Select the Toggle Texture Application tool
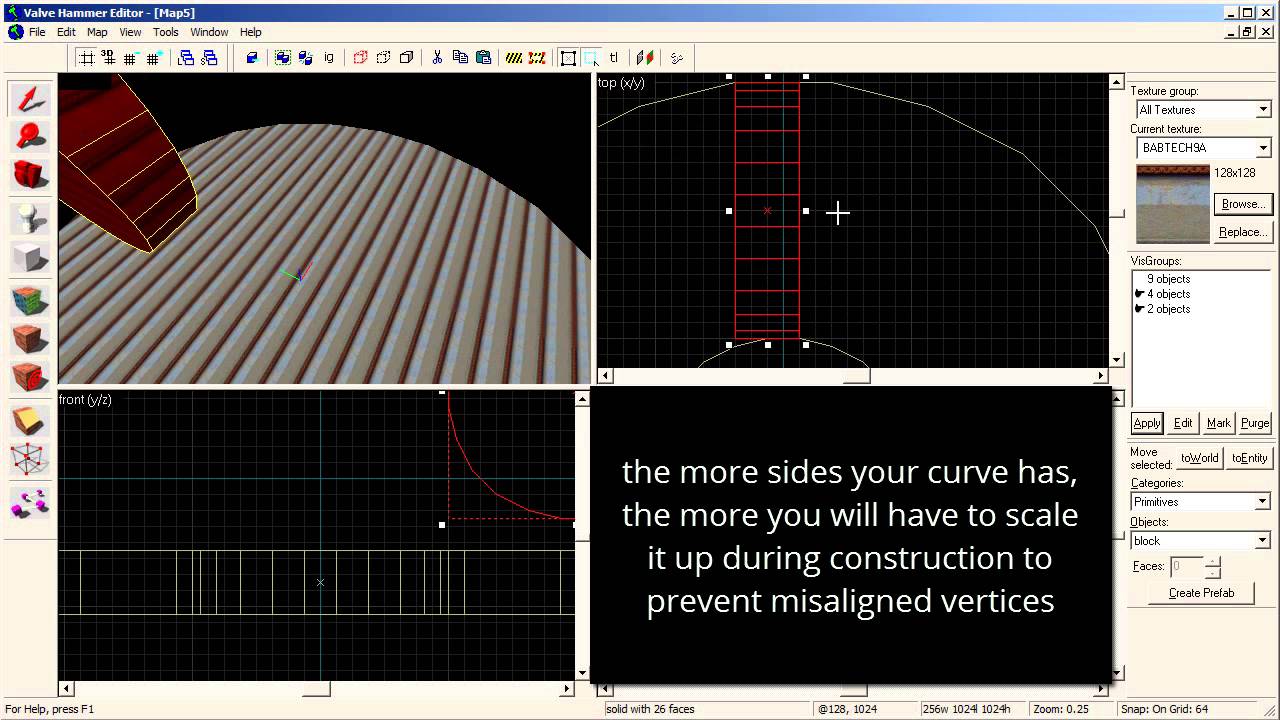Image resolution: width=1280 pixels, height=720 pixels. coord(30,300)
